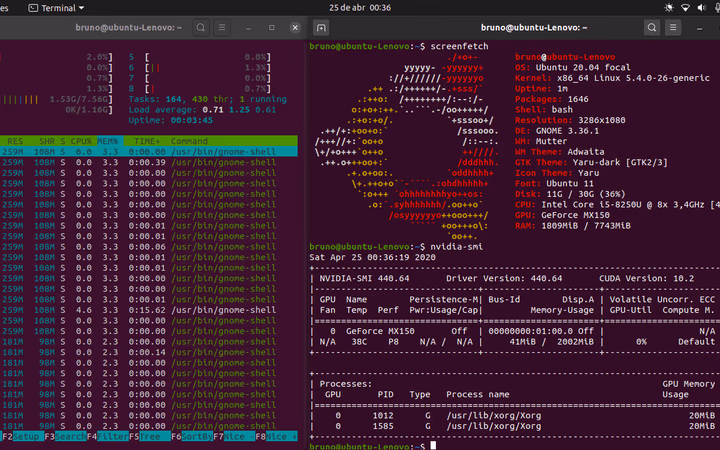This screenshot has width=720, height=450.
Task: Click GTK Theme: Yaru-dark line
Action: tap(591, 162)
